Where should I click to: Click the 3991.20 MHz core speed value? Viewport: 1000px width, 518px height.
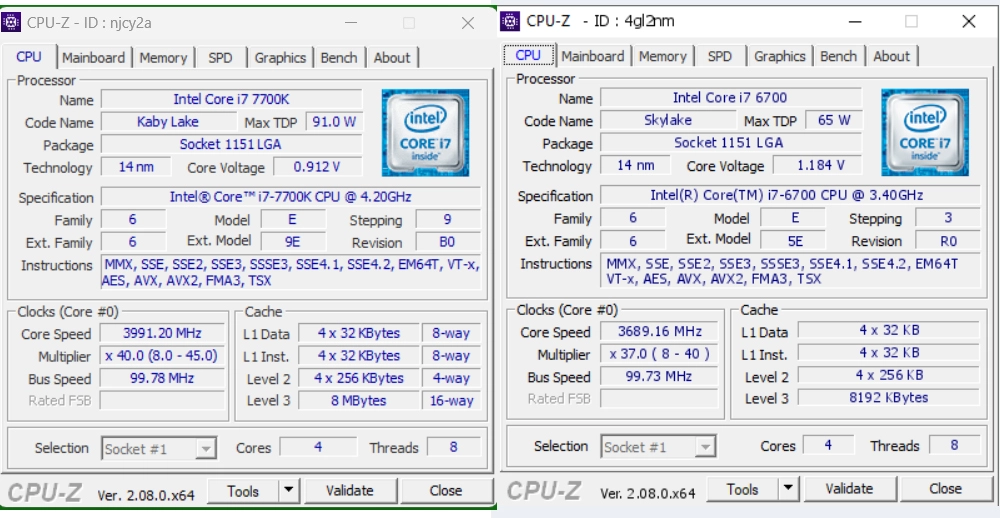click(x=162, y=333)
